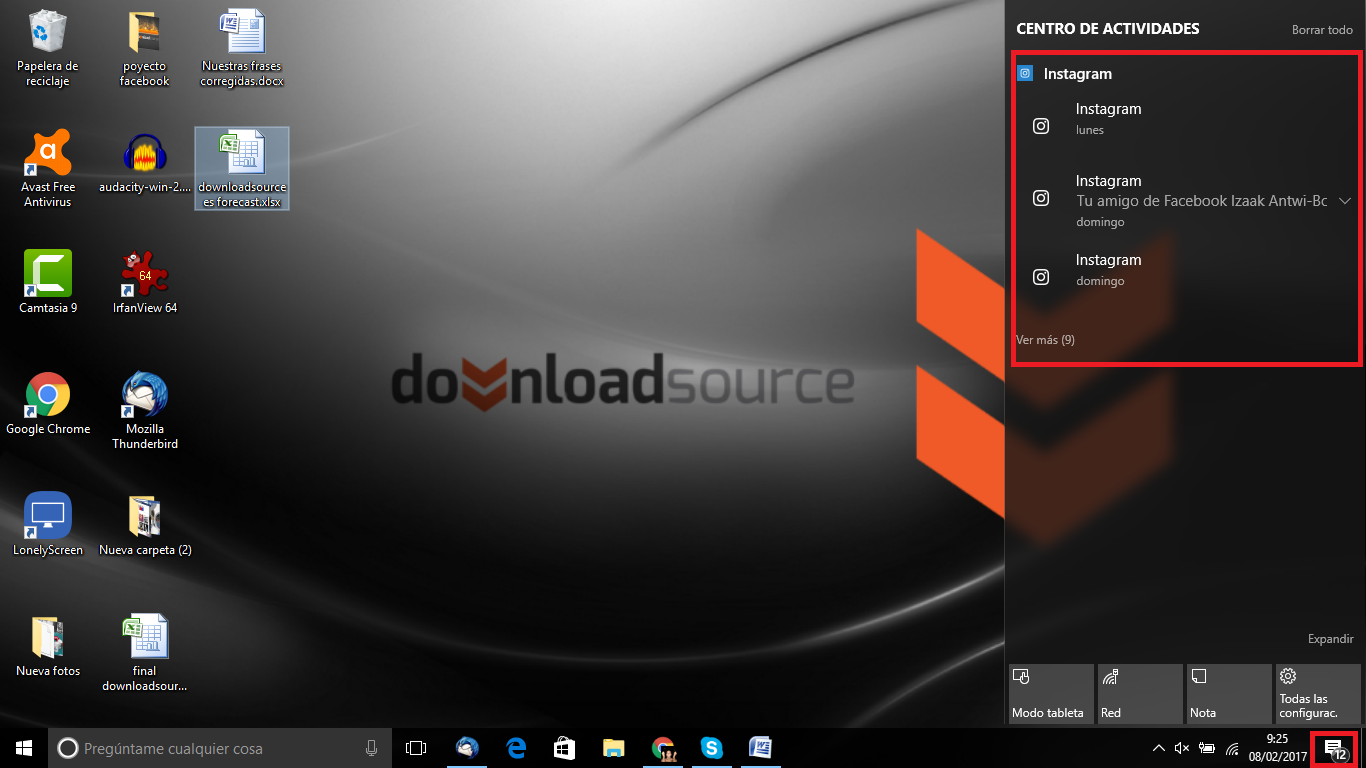This screenshot has width=1366, height=768.
Task: Open Todas las configurac. tile
Action: [1318, 694]
